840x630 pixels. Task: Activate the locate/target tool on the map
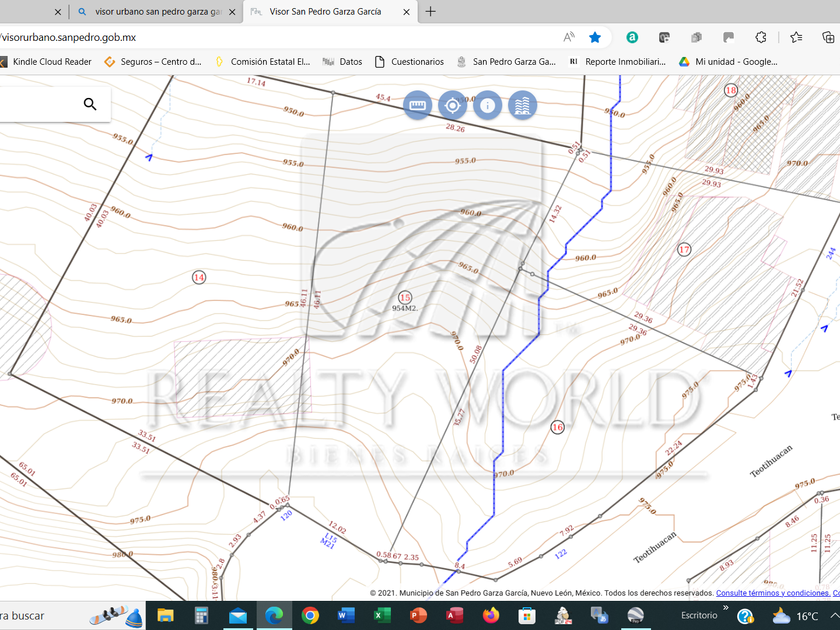(x=452, y=105)
